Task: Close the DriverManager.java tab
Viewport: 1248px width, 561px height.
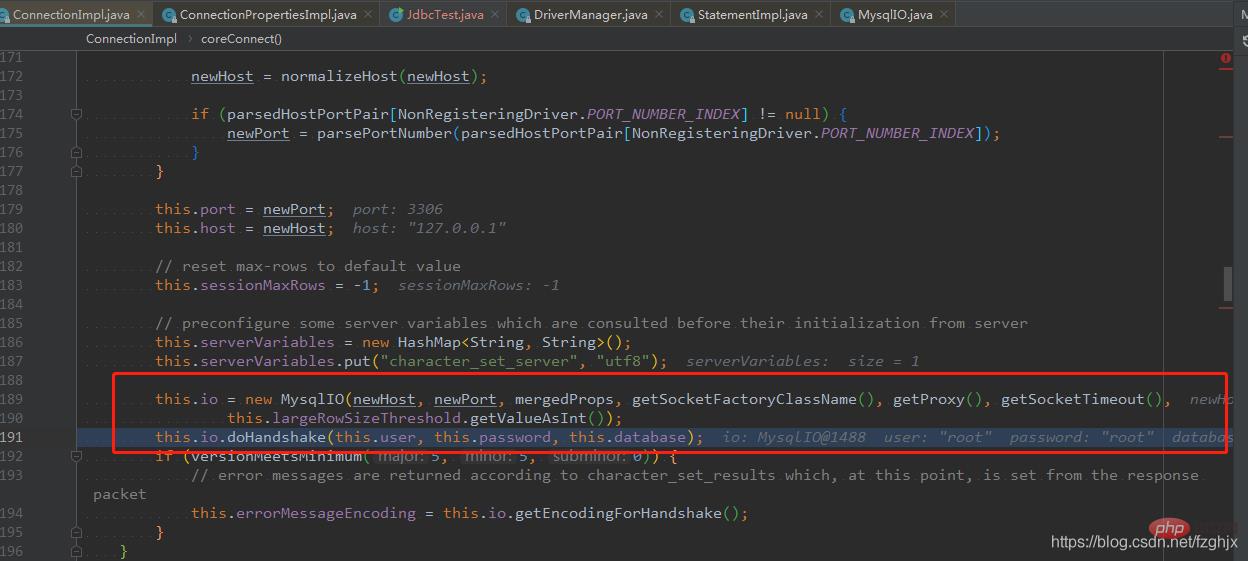Action: [x=658, y=15]
